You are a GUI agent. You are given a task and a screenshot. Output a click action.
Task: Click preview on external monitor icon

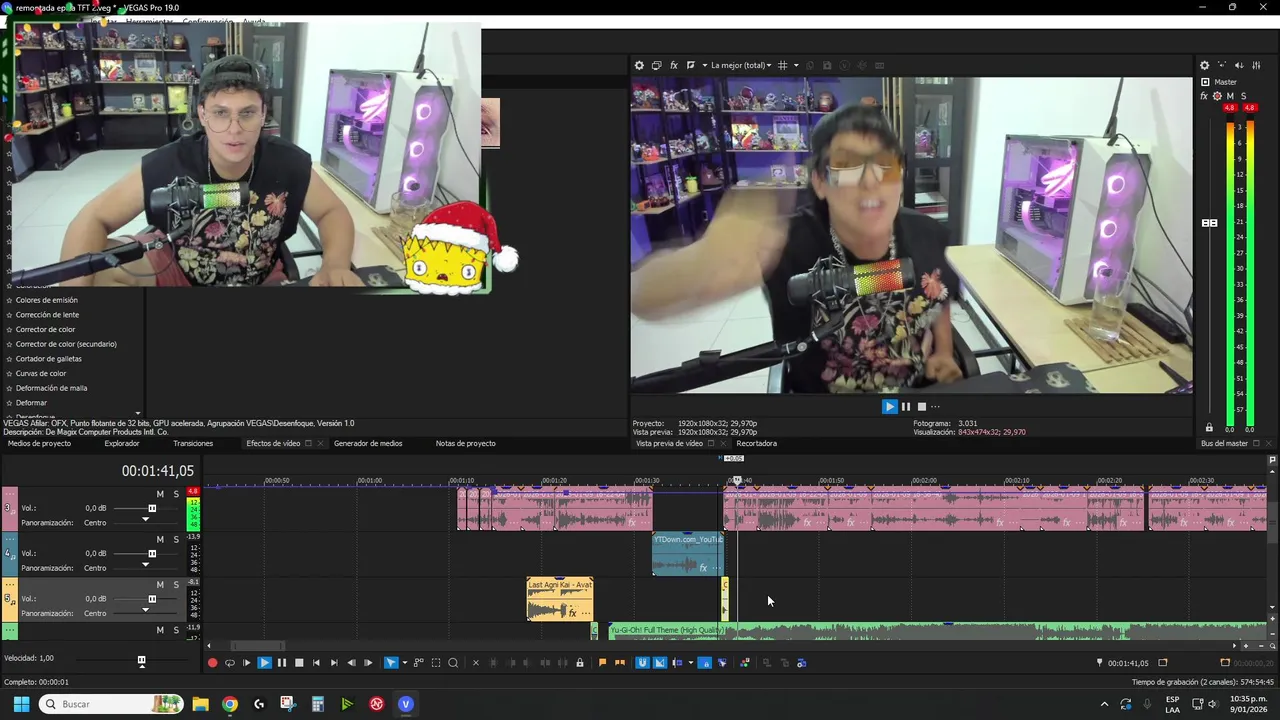pos(656,65)
